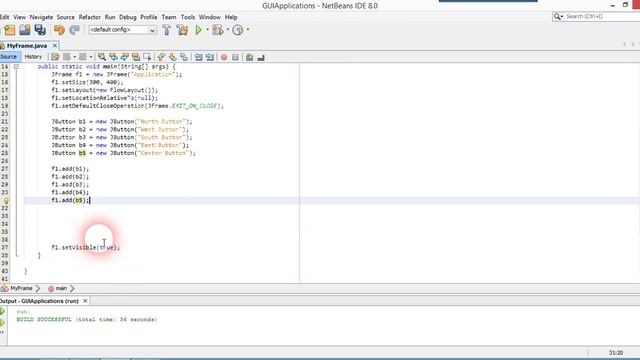Run the project with green play icon

tap(198, 30)
